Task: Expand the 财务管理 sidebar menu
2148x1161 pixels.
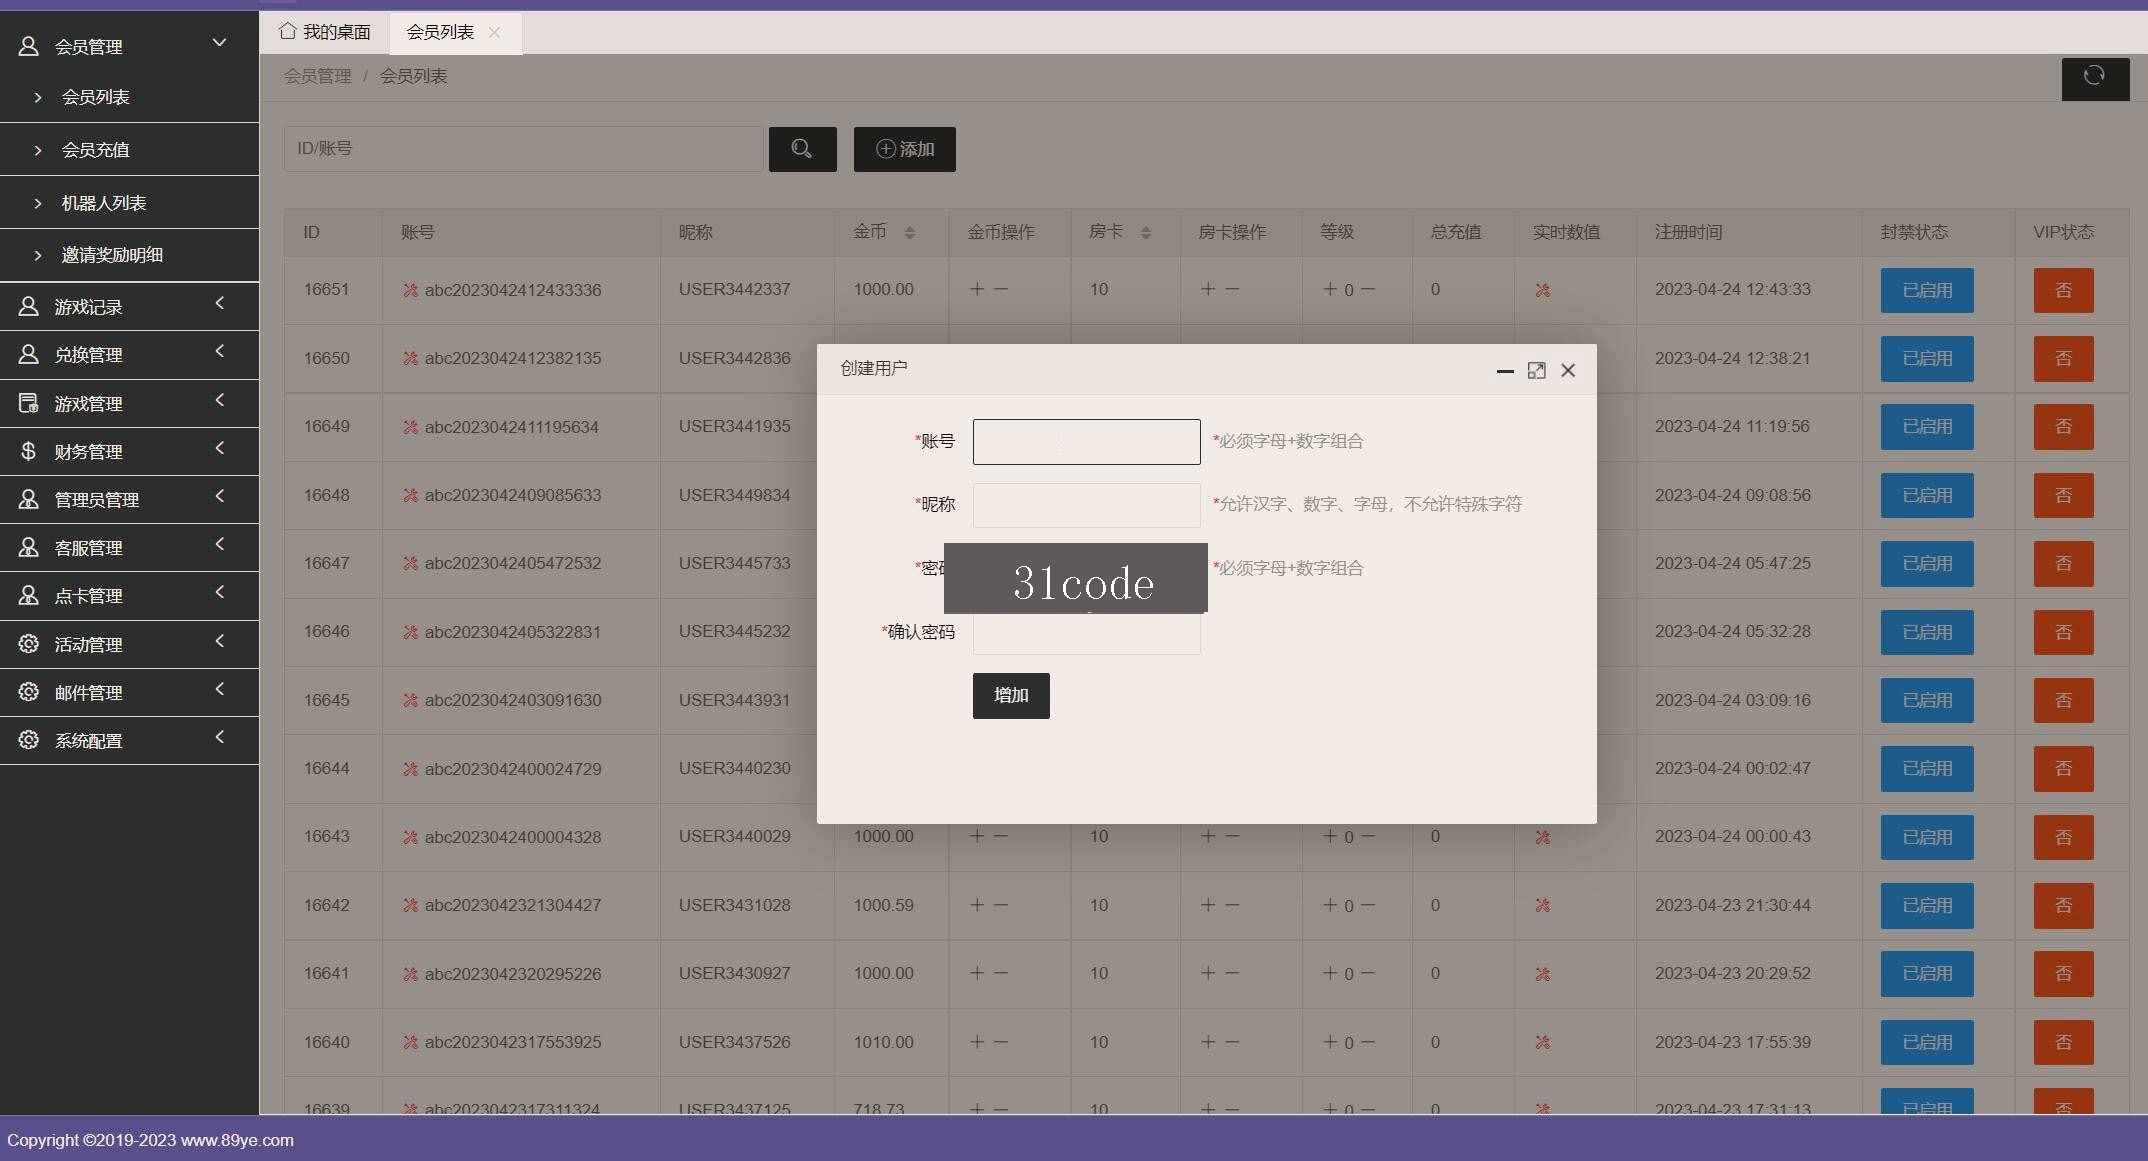Action: point(129,452)
